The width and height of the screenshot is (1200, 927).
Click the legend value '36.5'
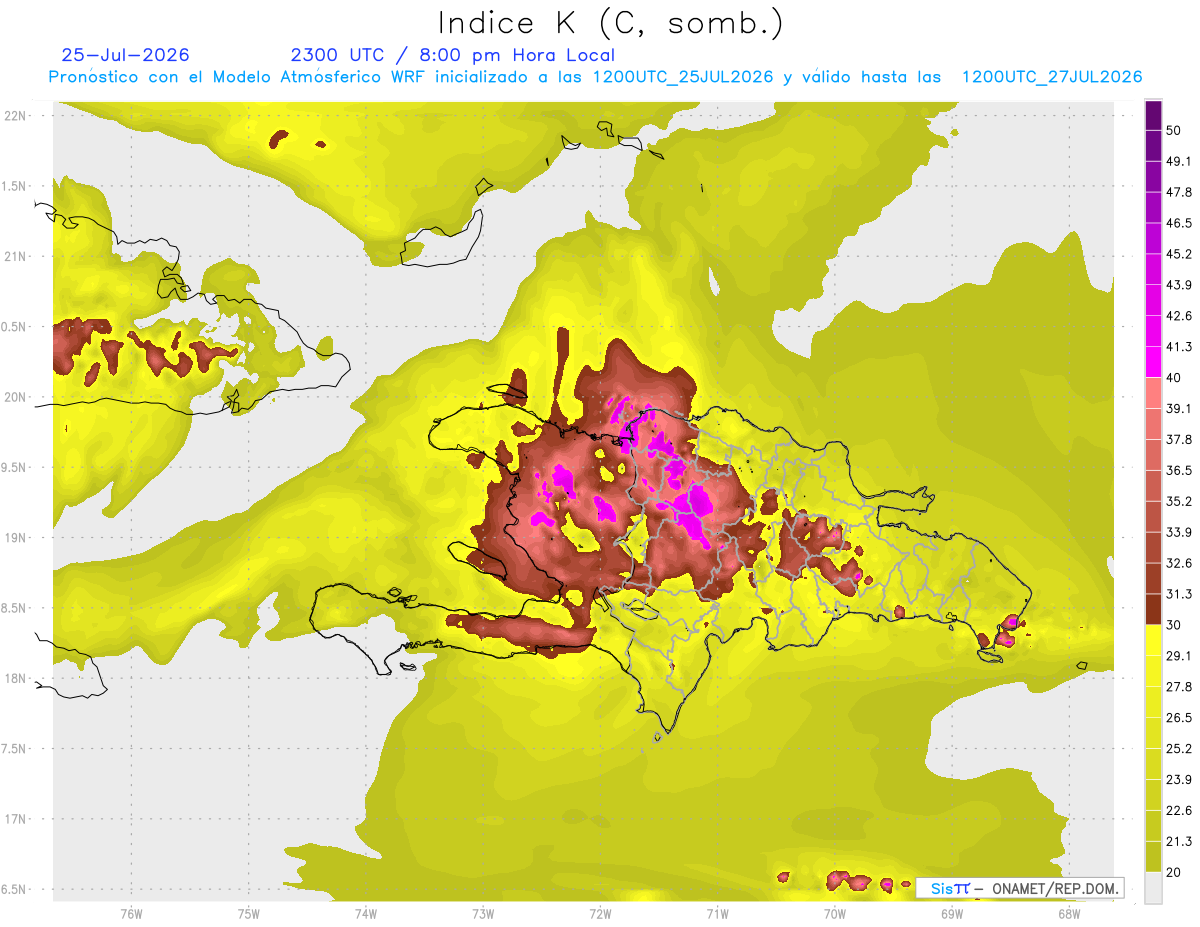[1179, 471]
